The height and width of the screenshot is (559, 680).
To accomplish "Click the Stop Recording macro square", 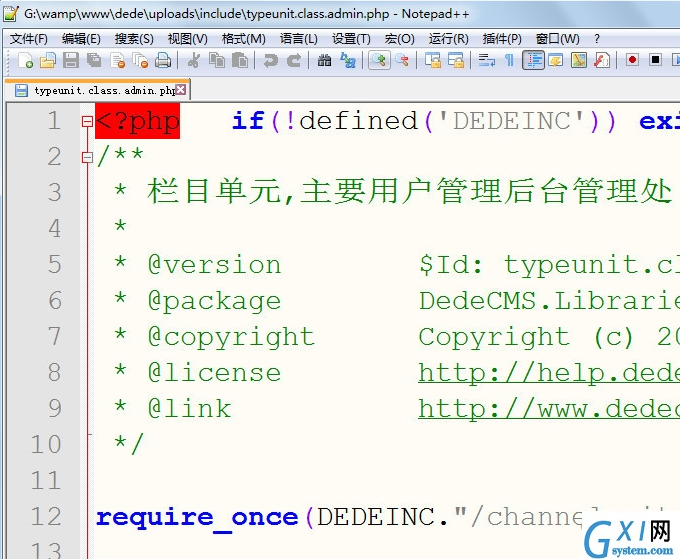I will (x=655, y=59).
